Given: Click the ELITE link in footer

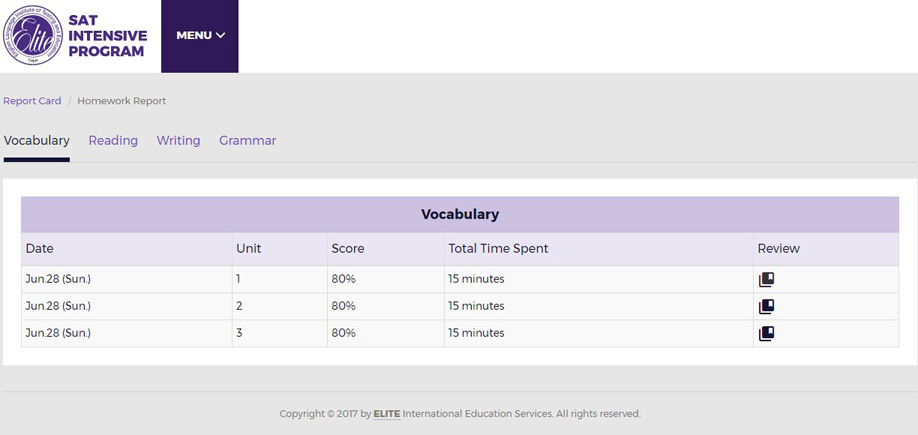Looking at the screenshot, I should click(x=387, y=414).
